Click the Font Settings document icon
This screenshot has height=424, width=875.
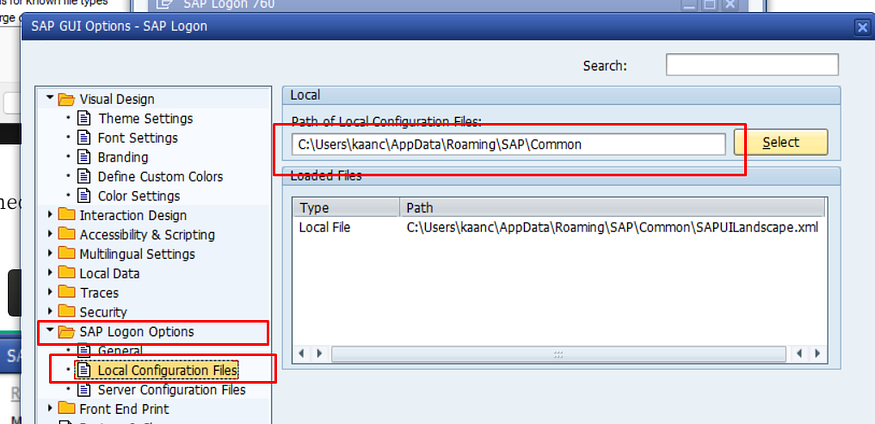tap(84, 138)
